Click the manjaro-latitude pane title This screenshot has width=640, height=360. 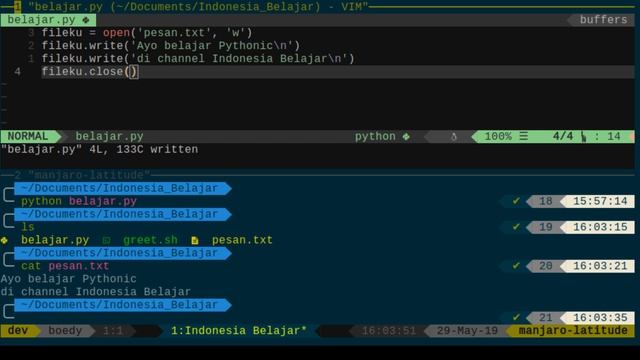(89, 175)
